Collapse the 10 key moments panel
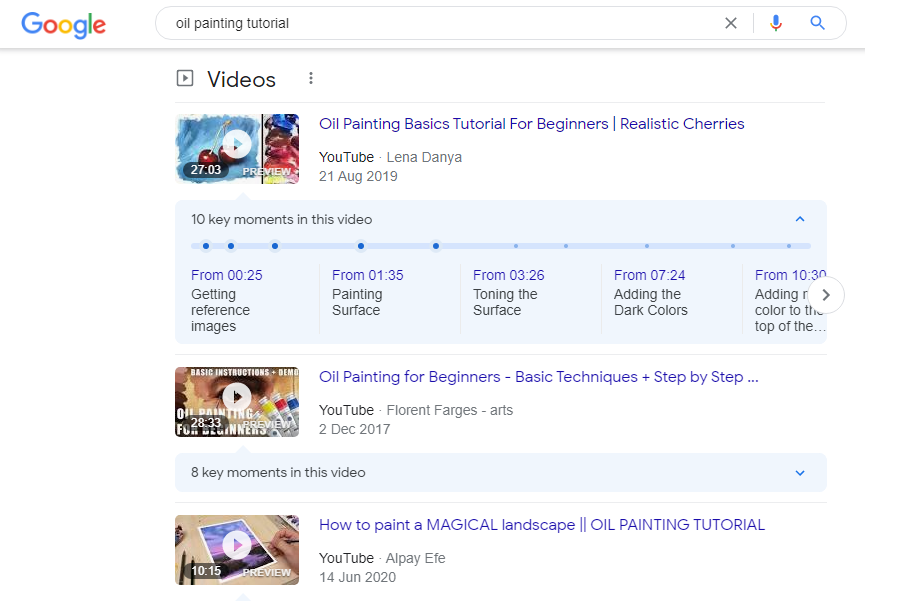The height and width of the screenshot is (601, 899). 800,219
